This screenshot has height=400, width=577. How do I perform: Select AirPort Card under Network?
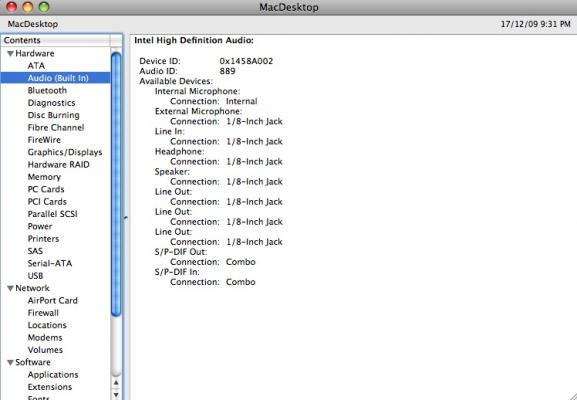pyautogui.click(x=52, y=300)
